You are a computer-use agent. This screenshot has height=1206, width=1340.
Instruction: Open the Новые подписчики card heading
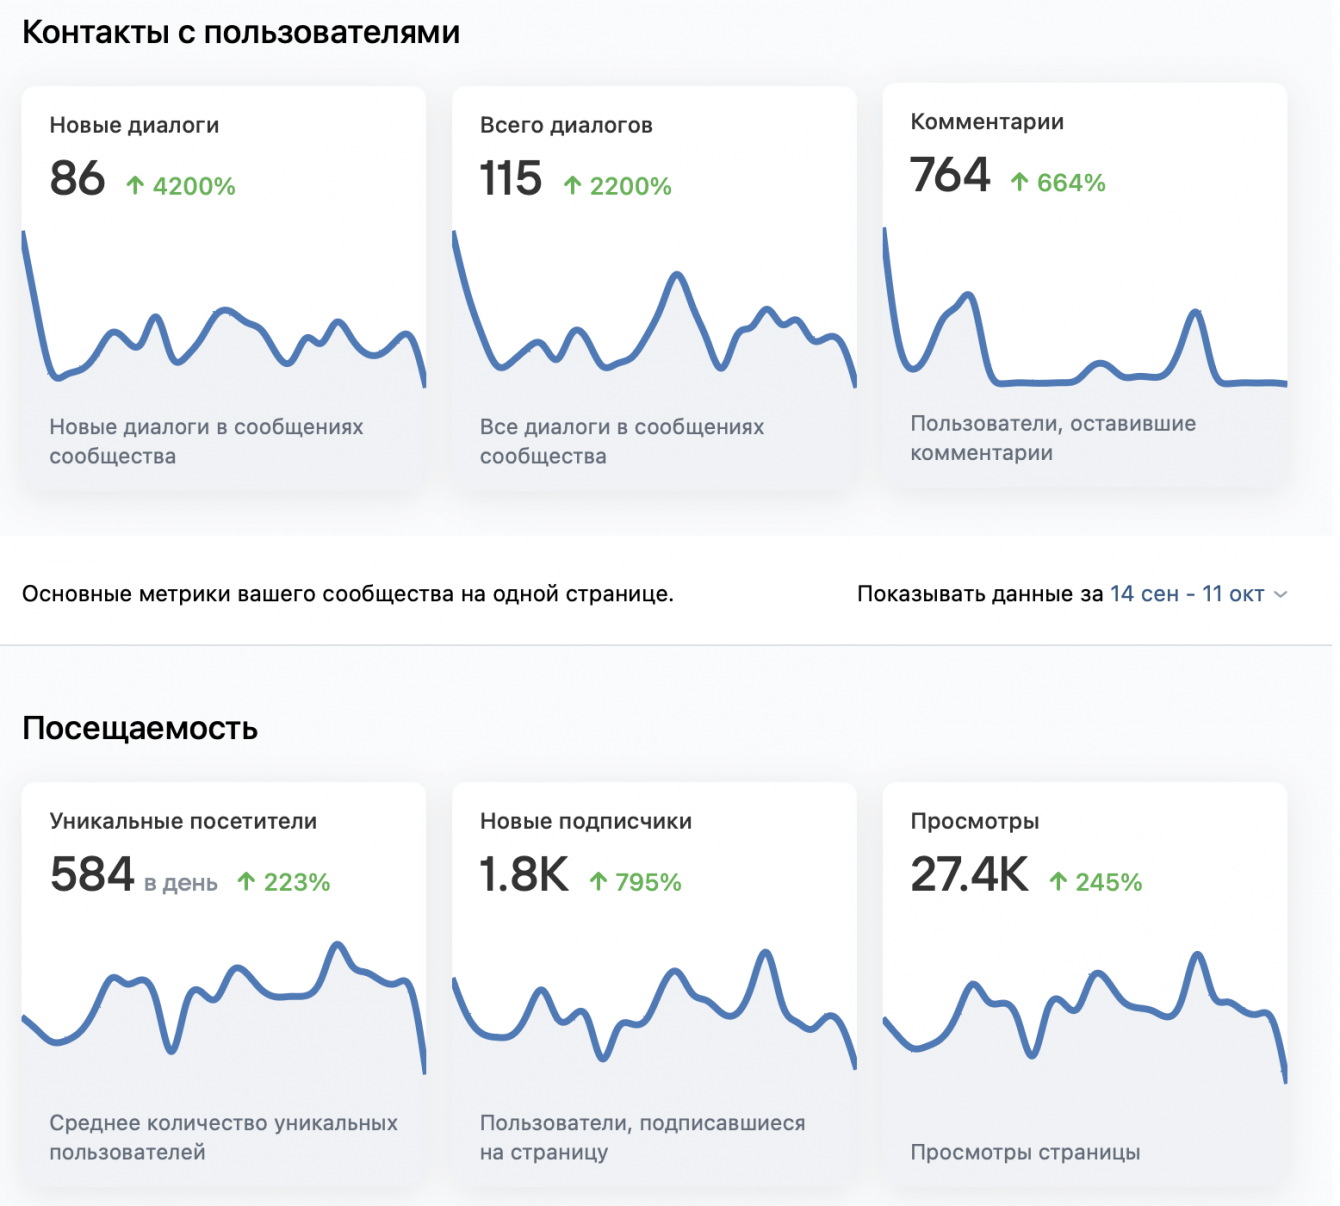[x=586, y=821]
